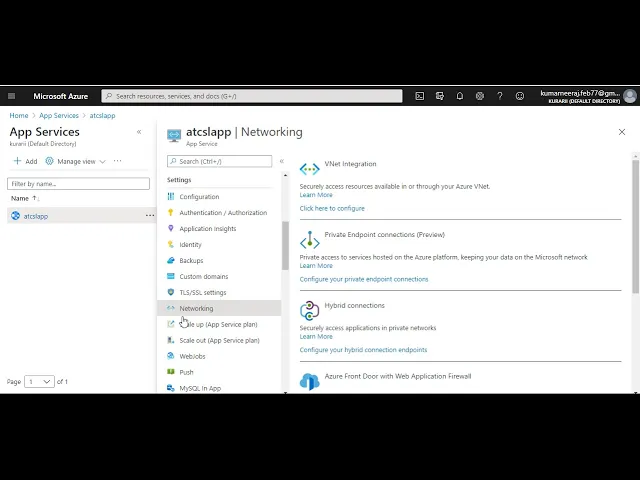This screenshot has height=480, width=640.
Task: Click the Scale out icon
Action: point(171,340)
